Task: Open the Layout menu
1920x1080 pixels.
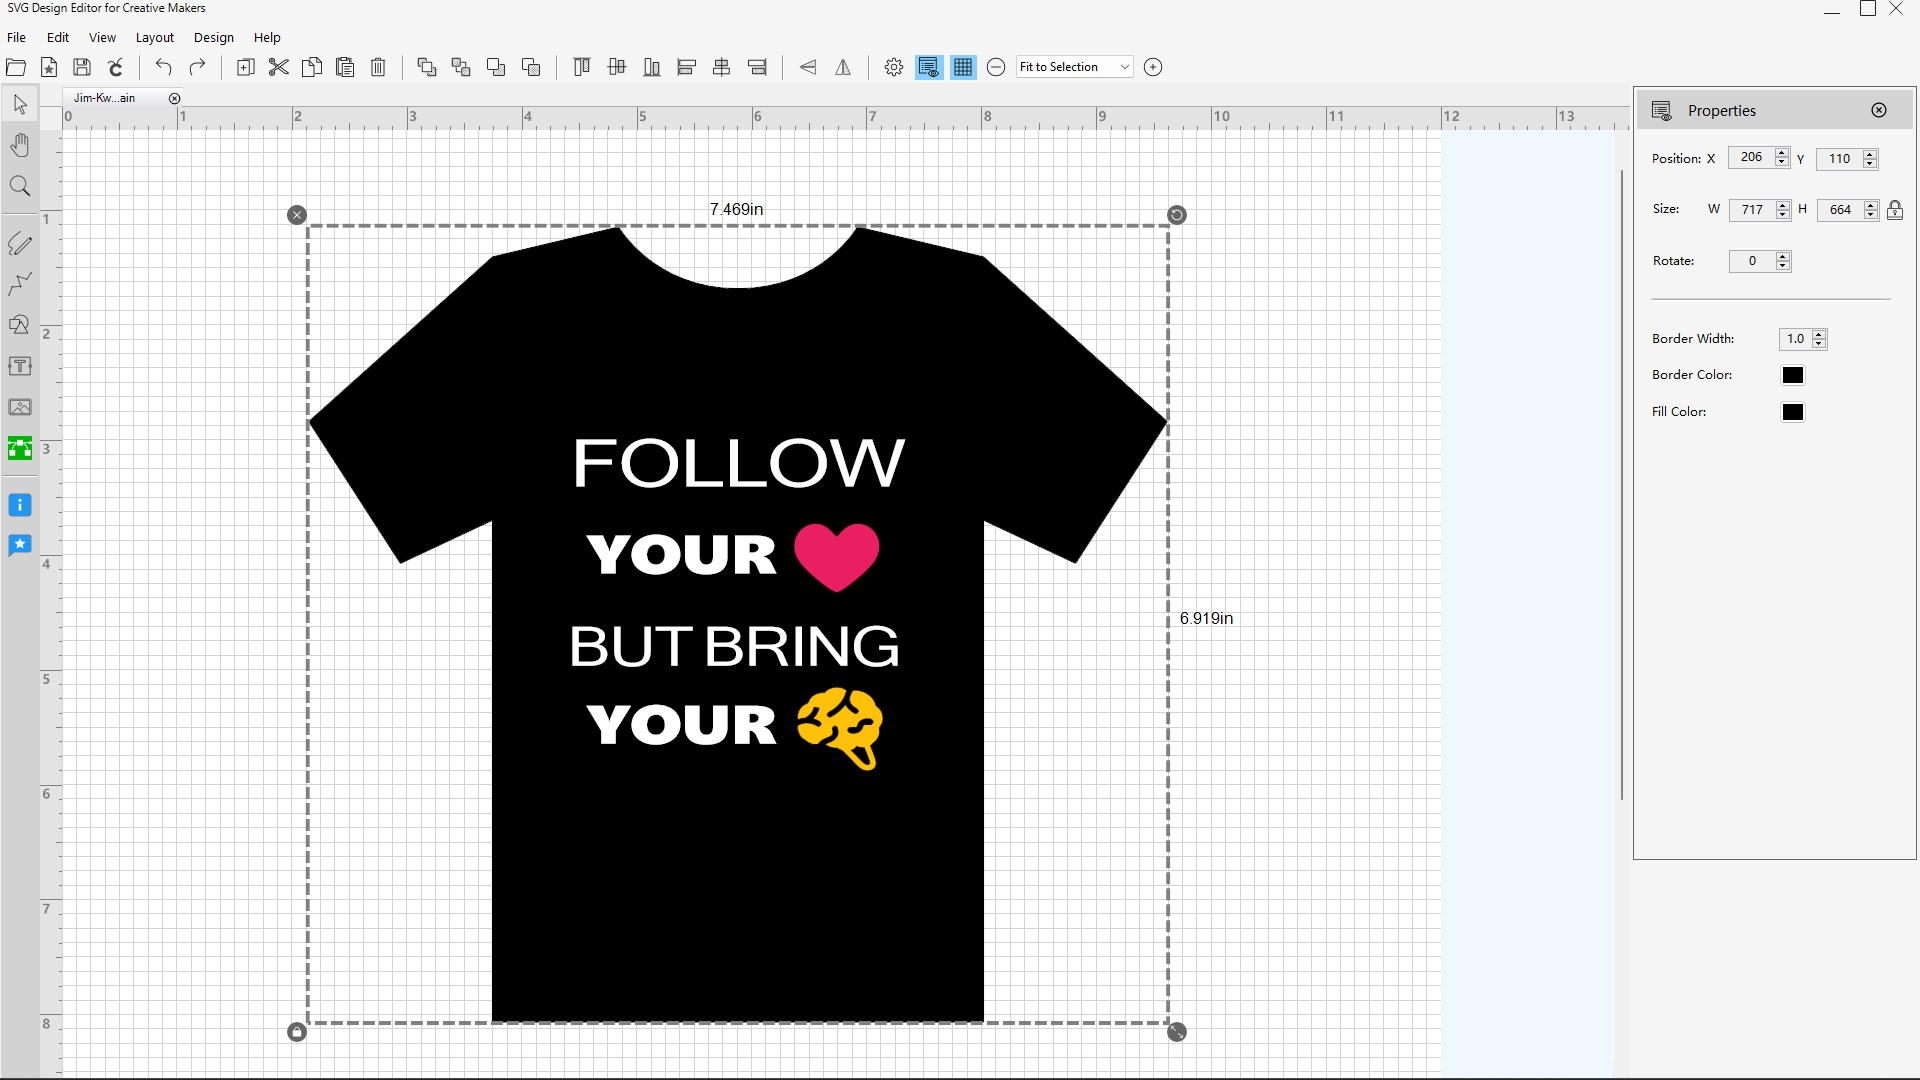Action: (154, 37)
